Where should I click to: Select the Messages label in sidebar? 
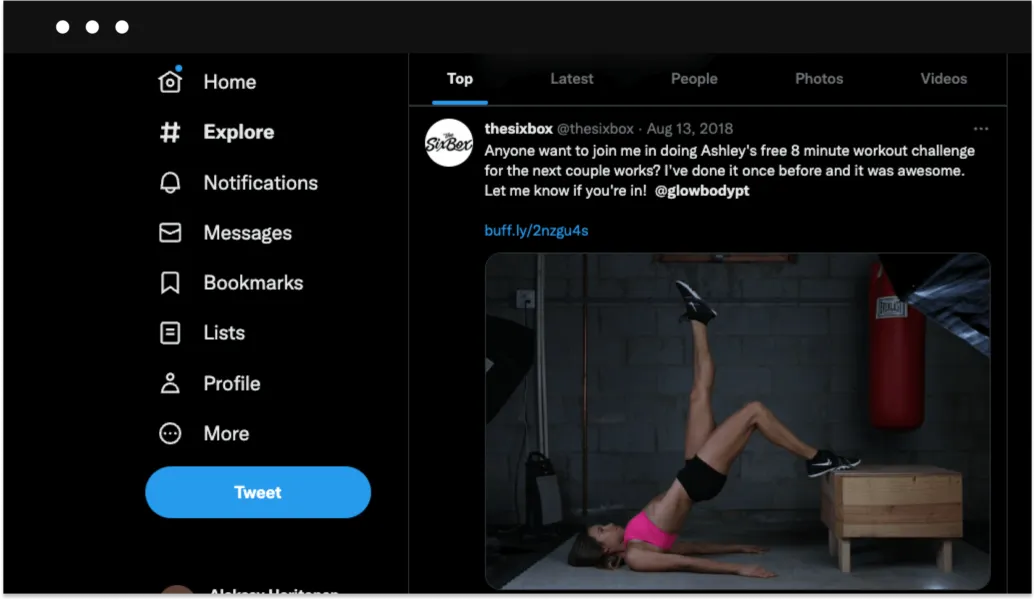(x=248, y=233)
